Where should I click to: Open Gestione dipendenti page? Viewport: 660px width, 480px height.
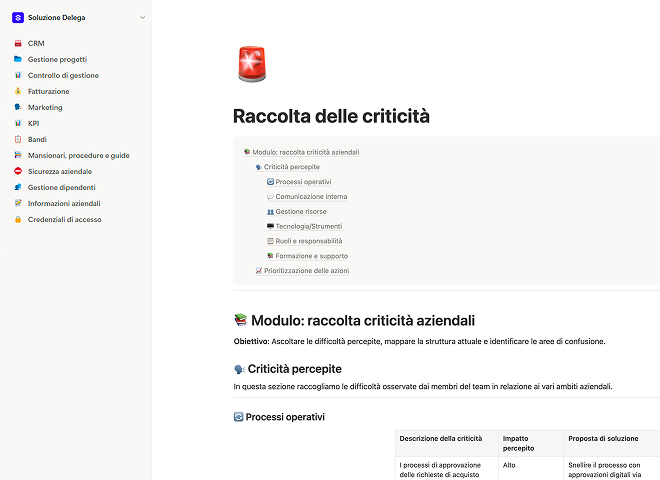(x=61, y=187)
